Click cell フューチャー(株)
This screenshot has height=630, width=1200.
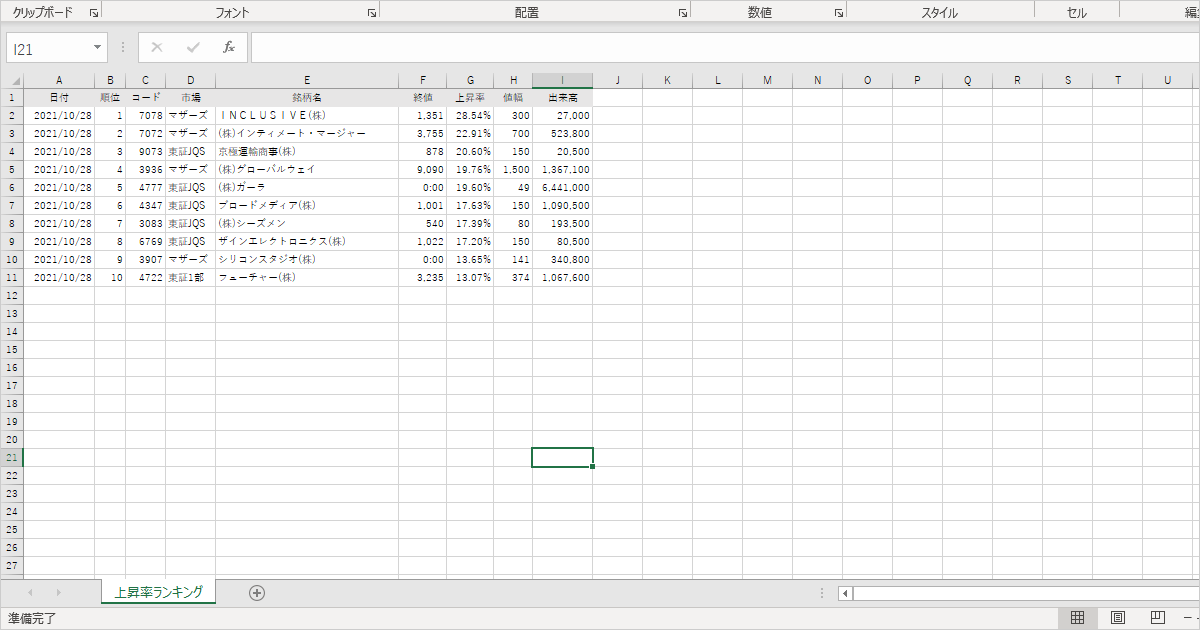(x=307, y=278)
